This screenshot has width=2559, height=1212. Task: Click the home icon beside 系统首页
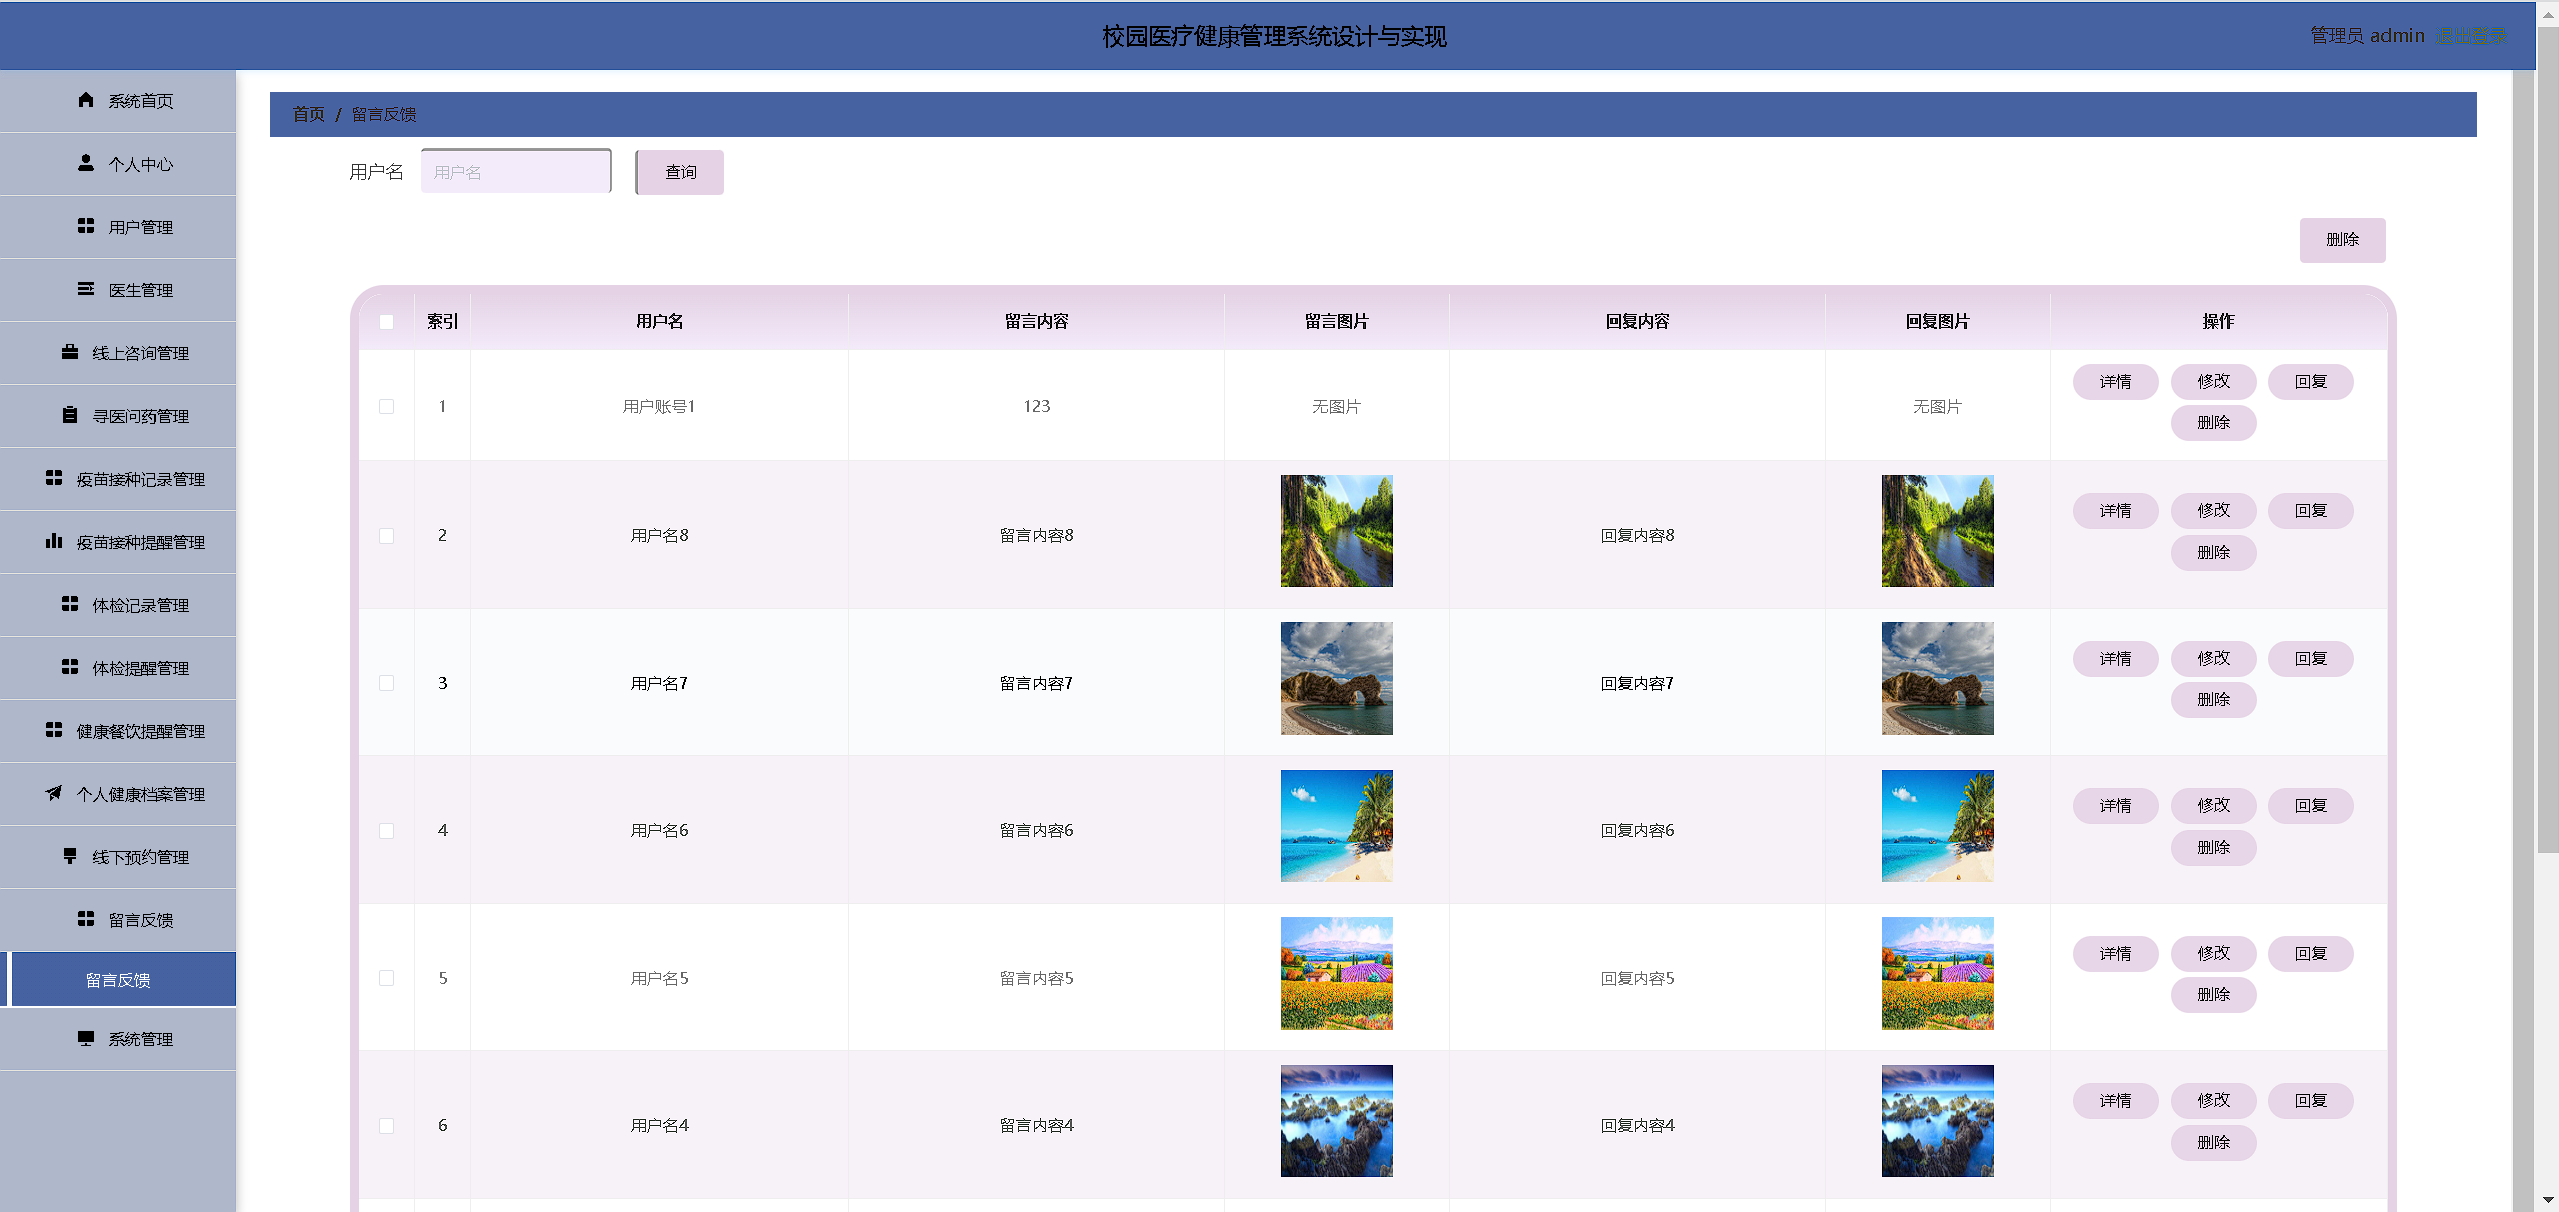tap(86, 100)
